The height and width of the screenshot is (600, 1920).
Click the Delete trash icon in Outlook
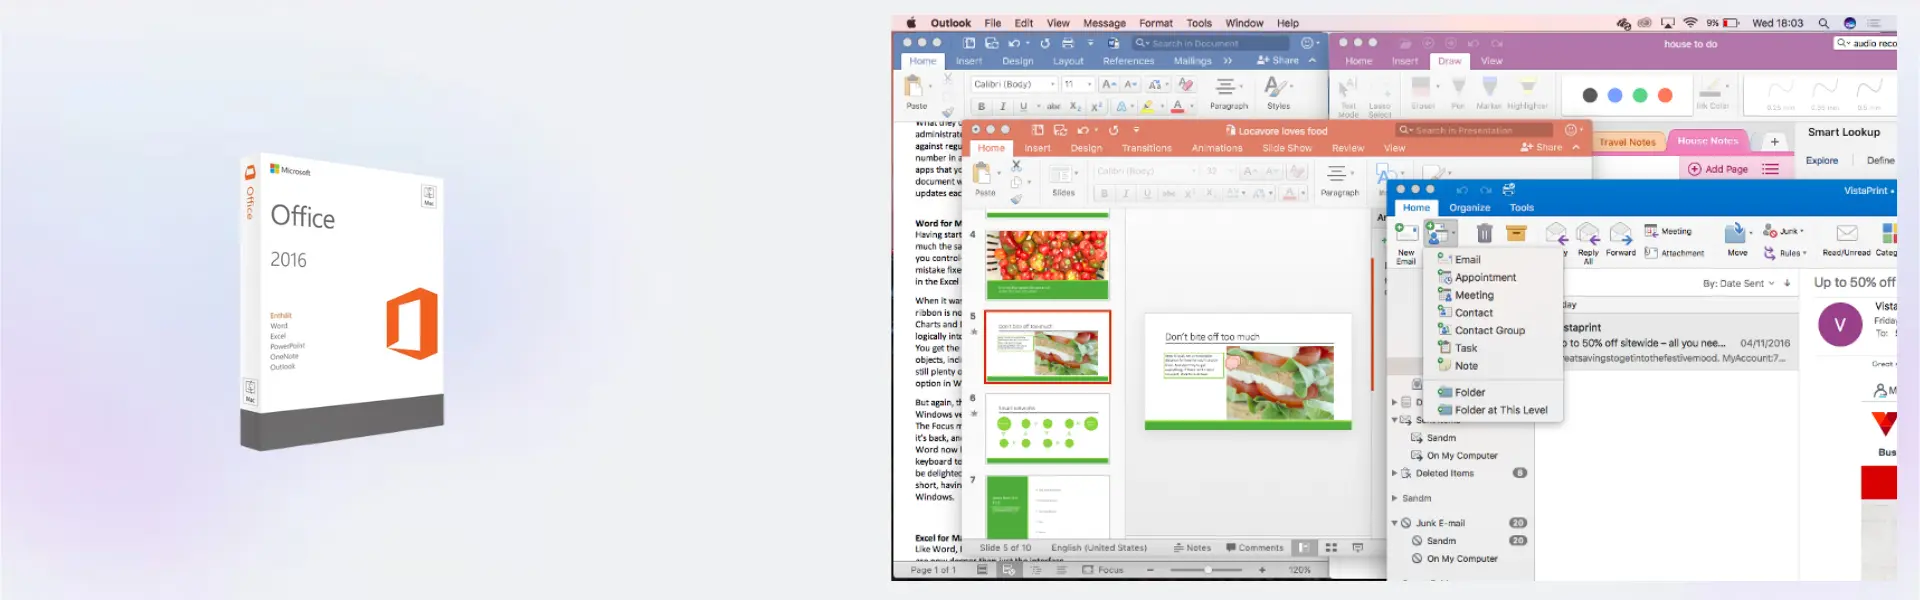pyautogui.click(x=1484, y=234)
